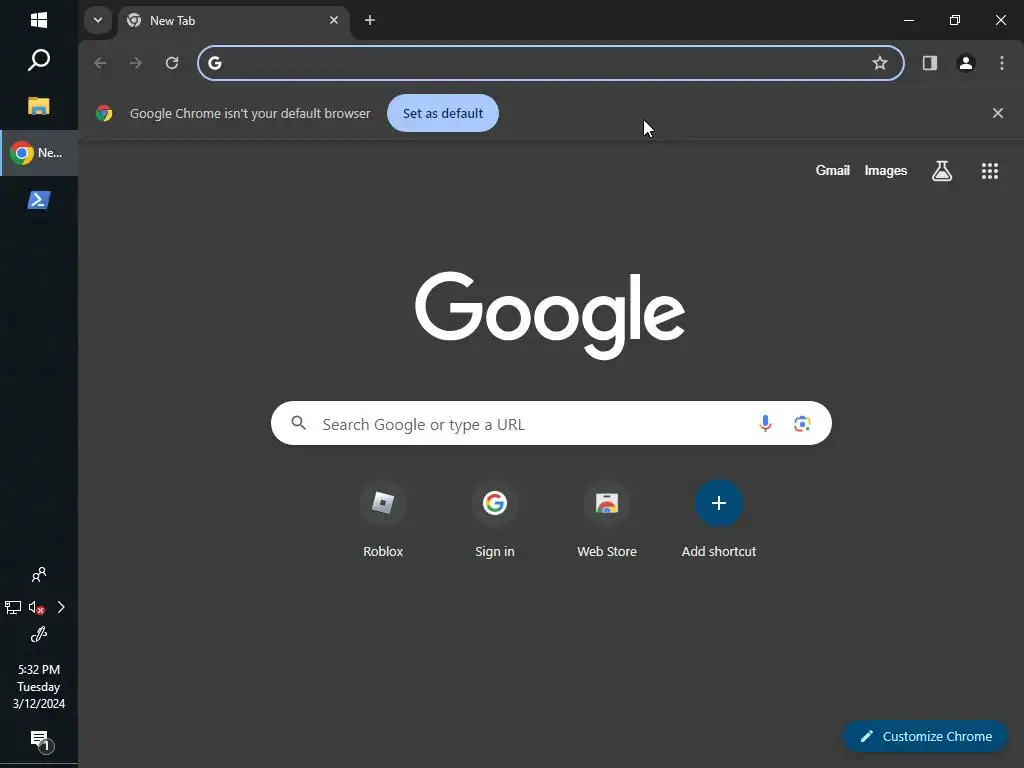Image resolution: width=1024 pixels, height=768 pixels.
Task: Click Set as default button
Action: pyautogui.click(x=443, y=113)
